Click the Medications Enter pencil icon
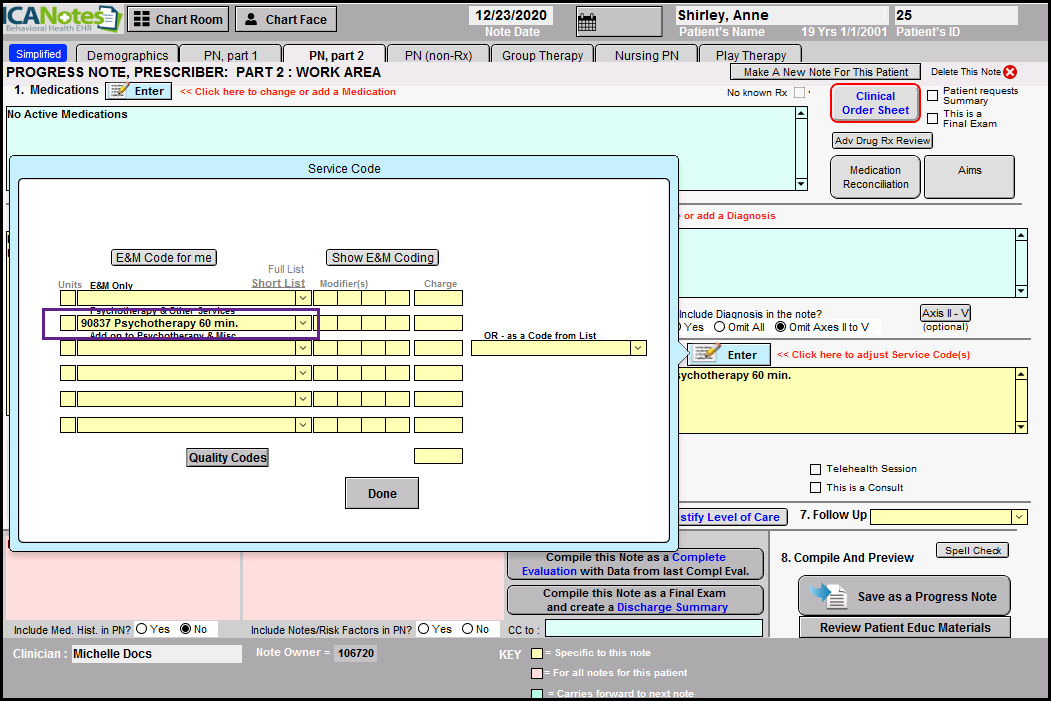The width and height of the screenshot is (1051, 701). click(x=120, y=91)
